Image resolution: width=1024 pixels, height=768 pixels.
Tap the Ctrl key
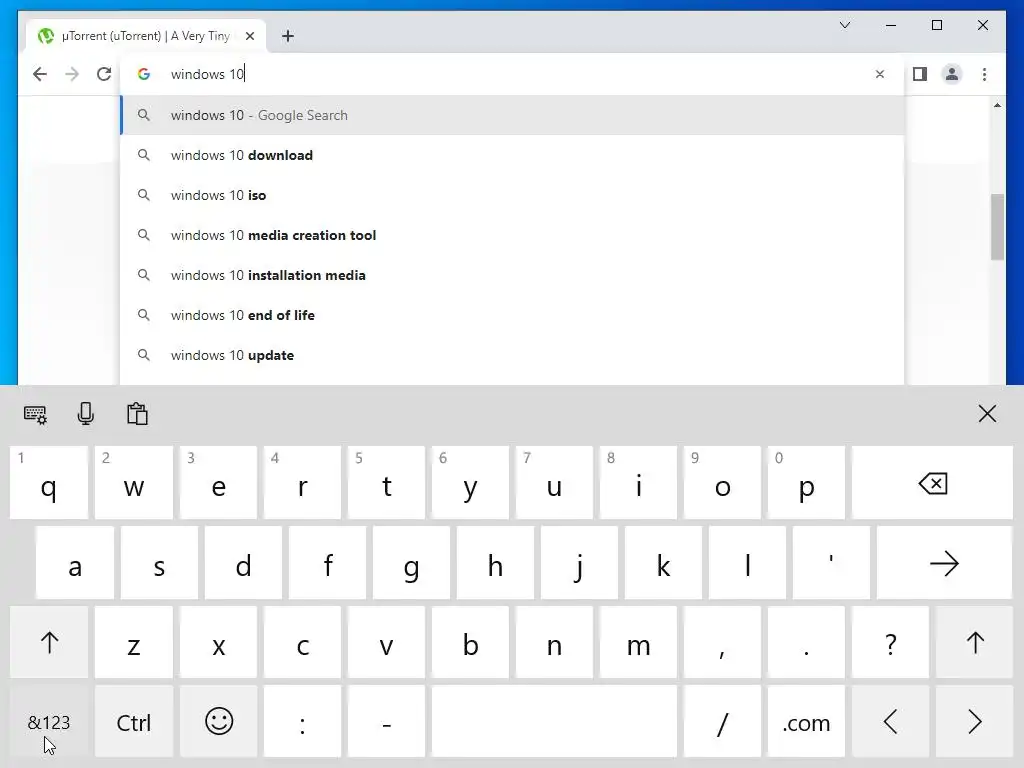(x=134, y=722)
